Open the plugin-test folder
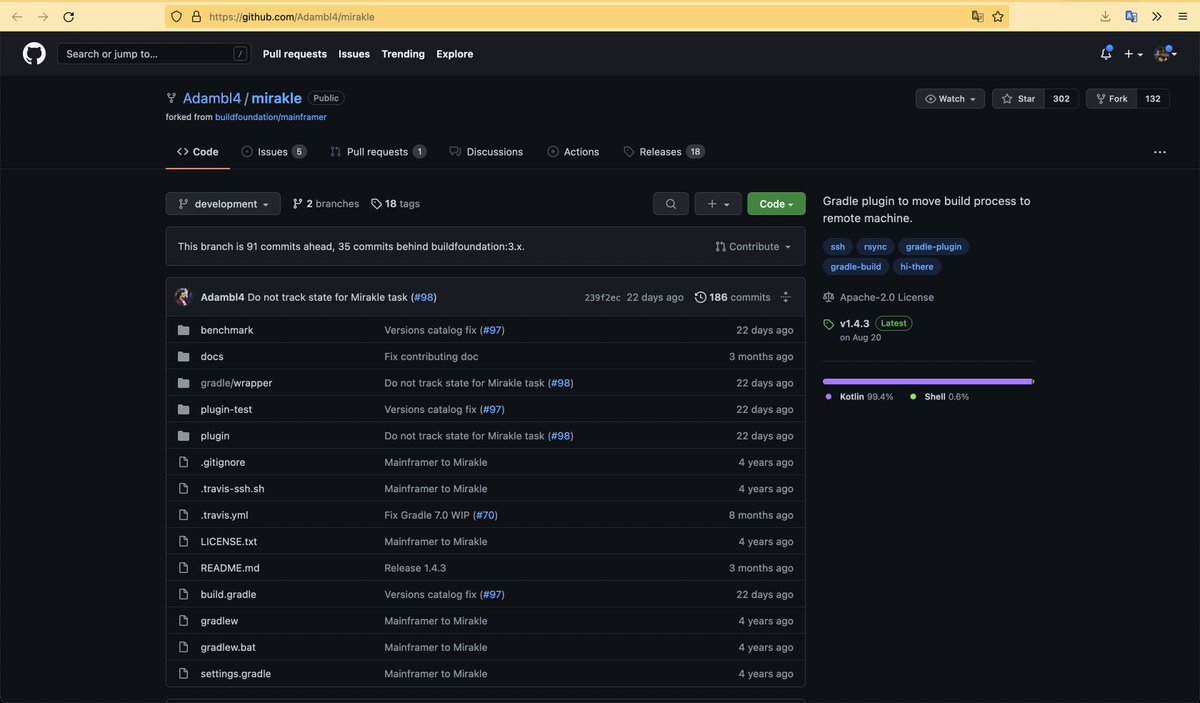Screen dimensions: 1200x703 coord(226,410)
